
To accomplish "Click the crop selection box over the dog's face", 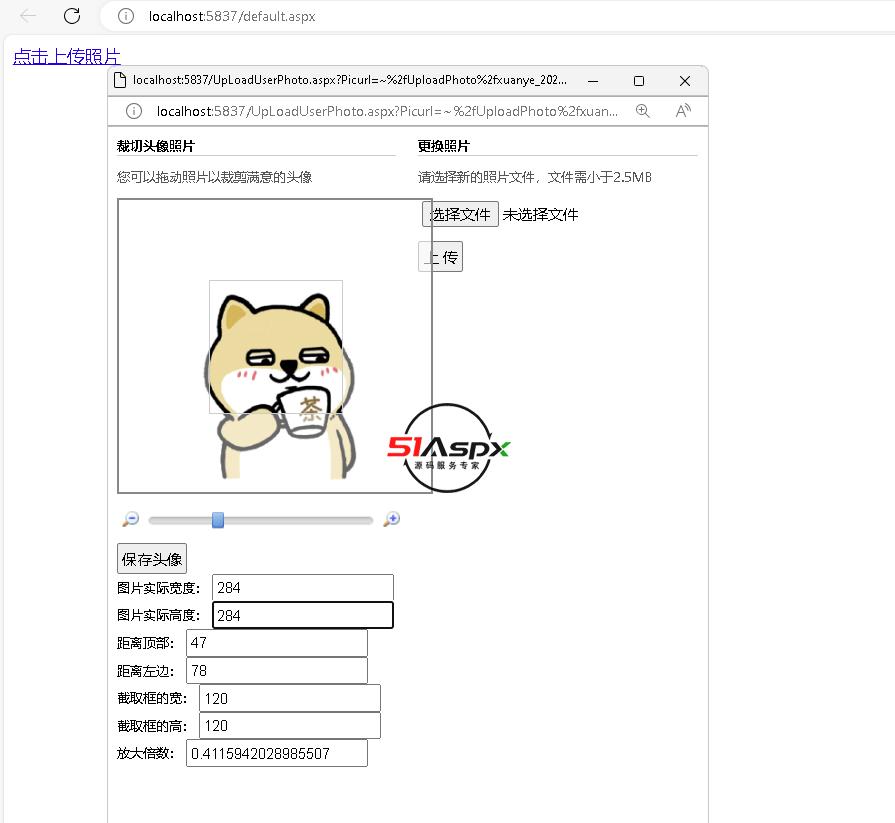I will (x=276, y=346).
